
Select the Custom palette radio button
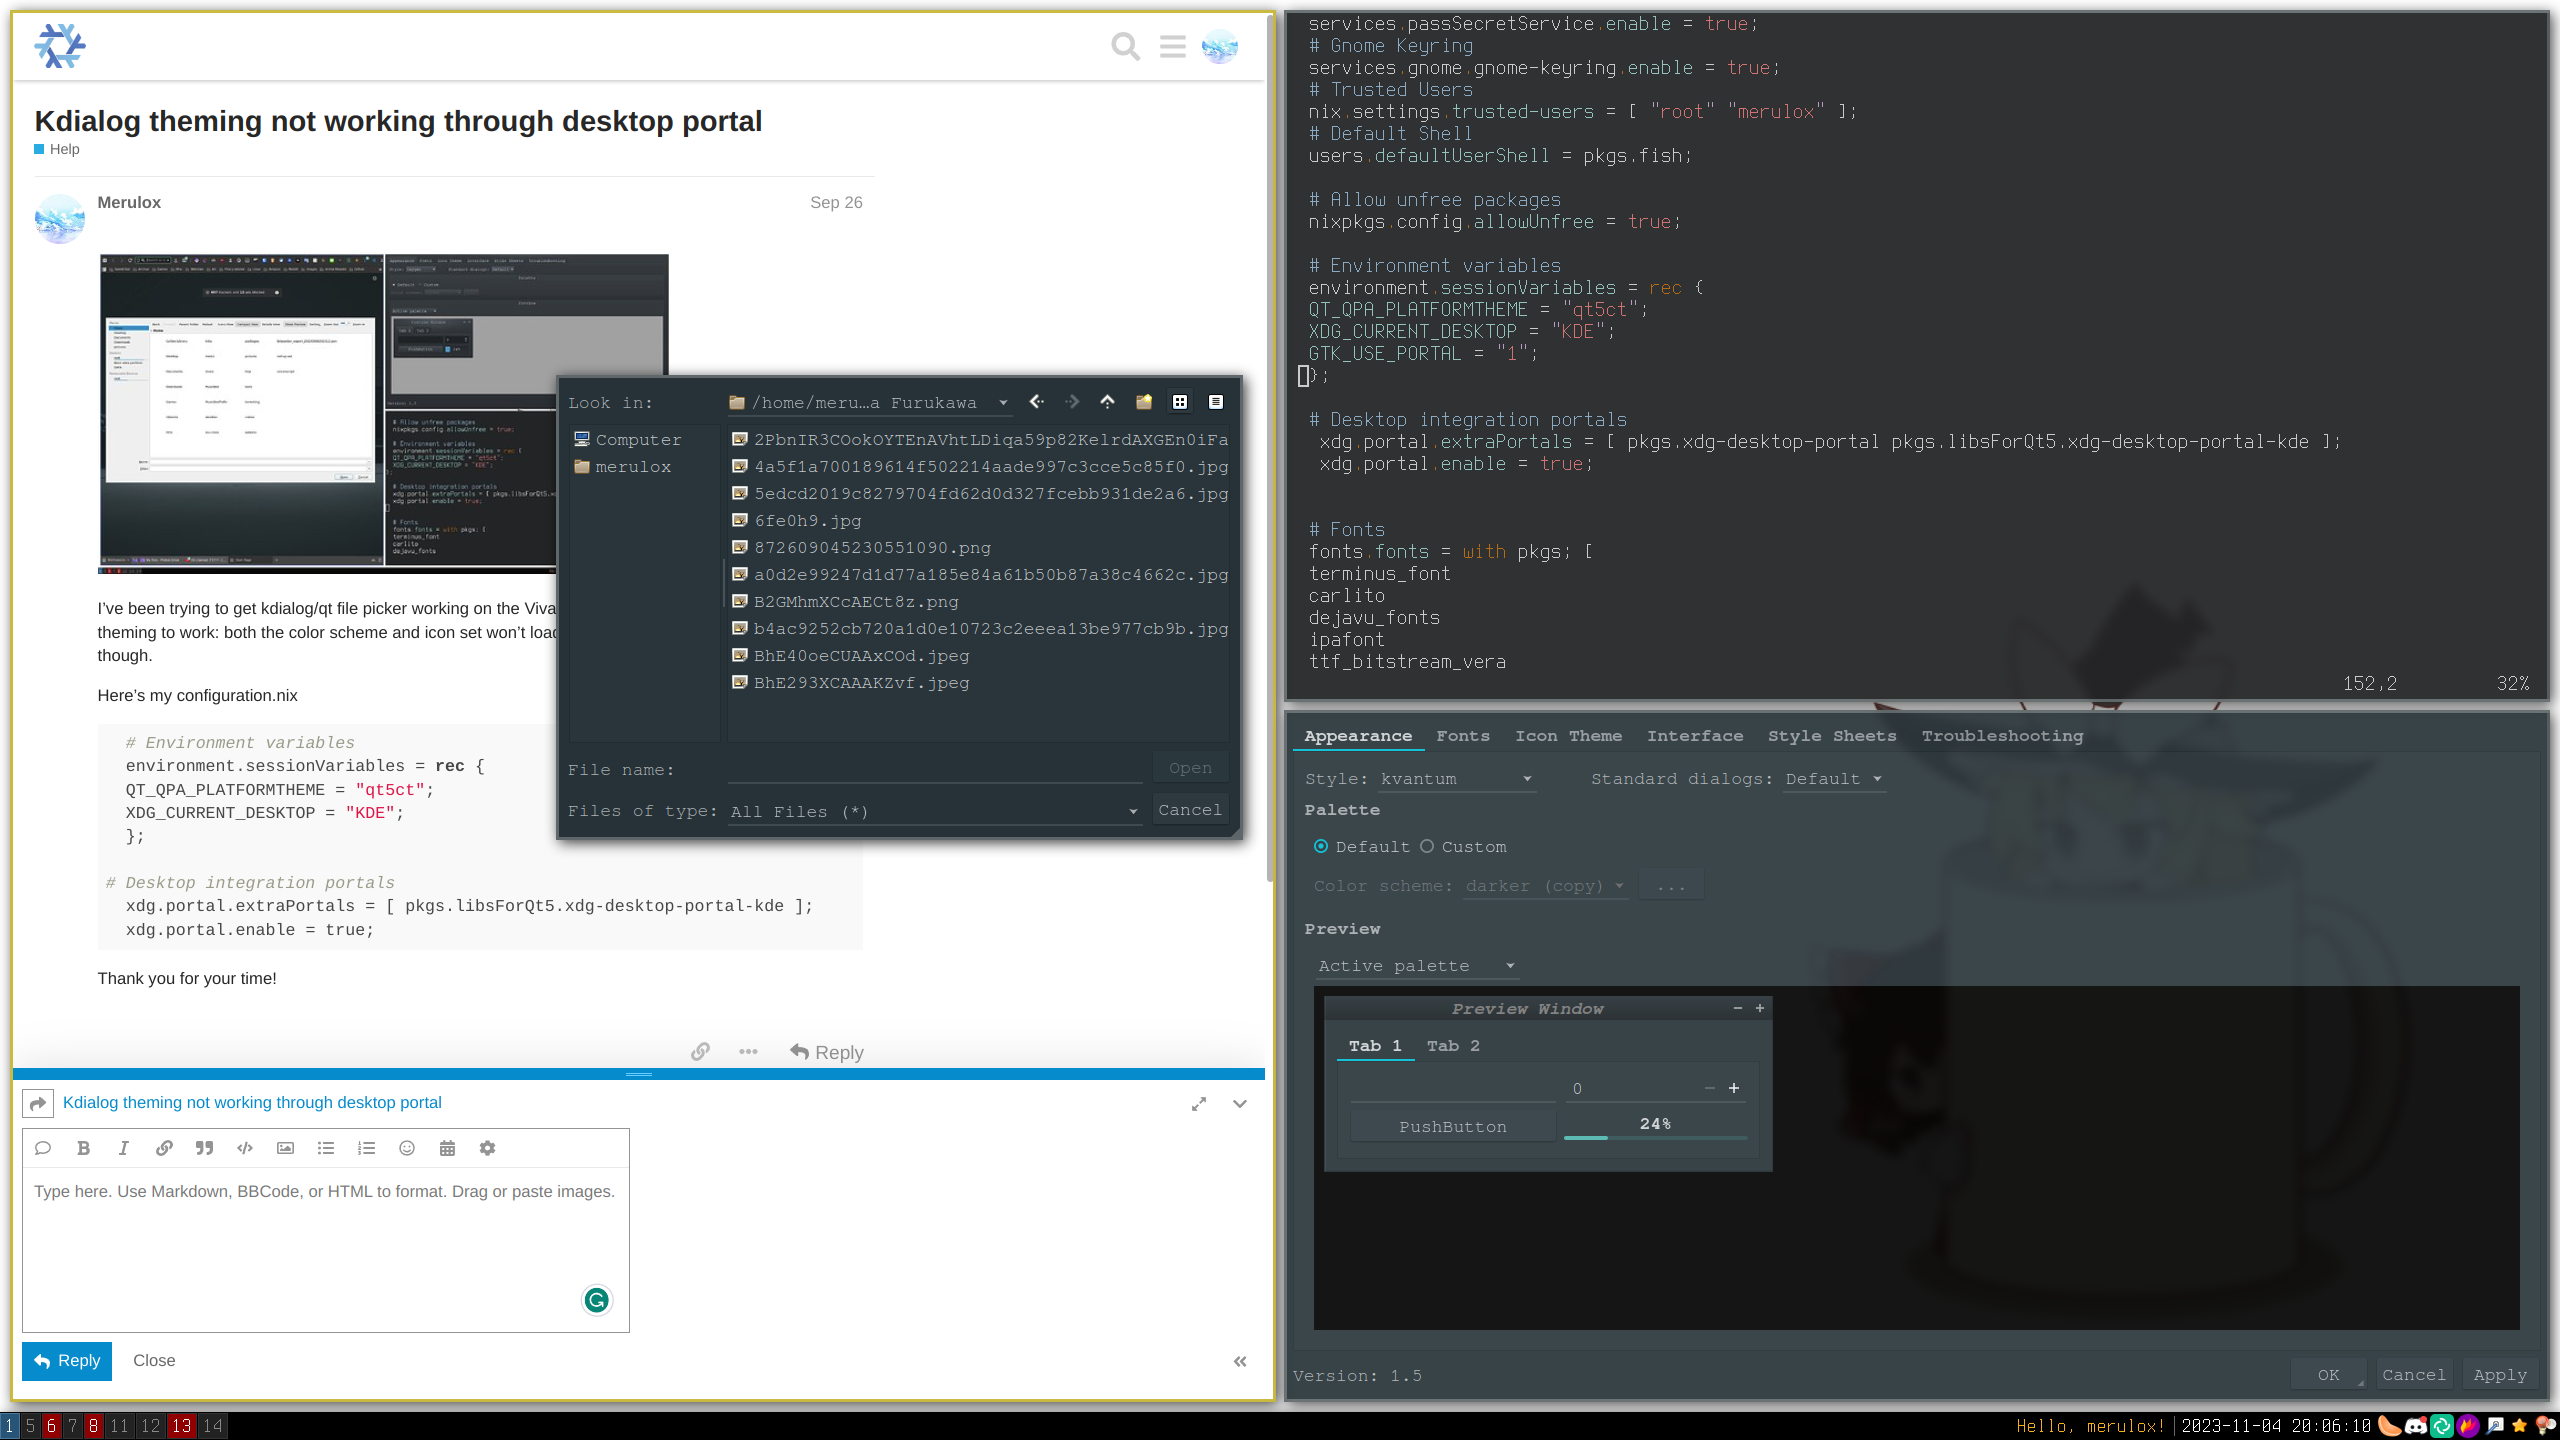click(x=1427, y=847)
